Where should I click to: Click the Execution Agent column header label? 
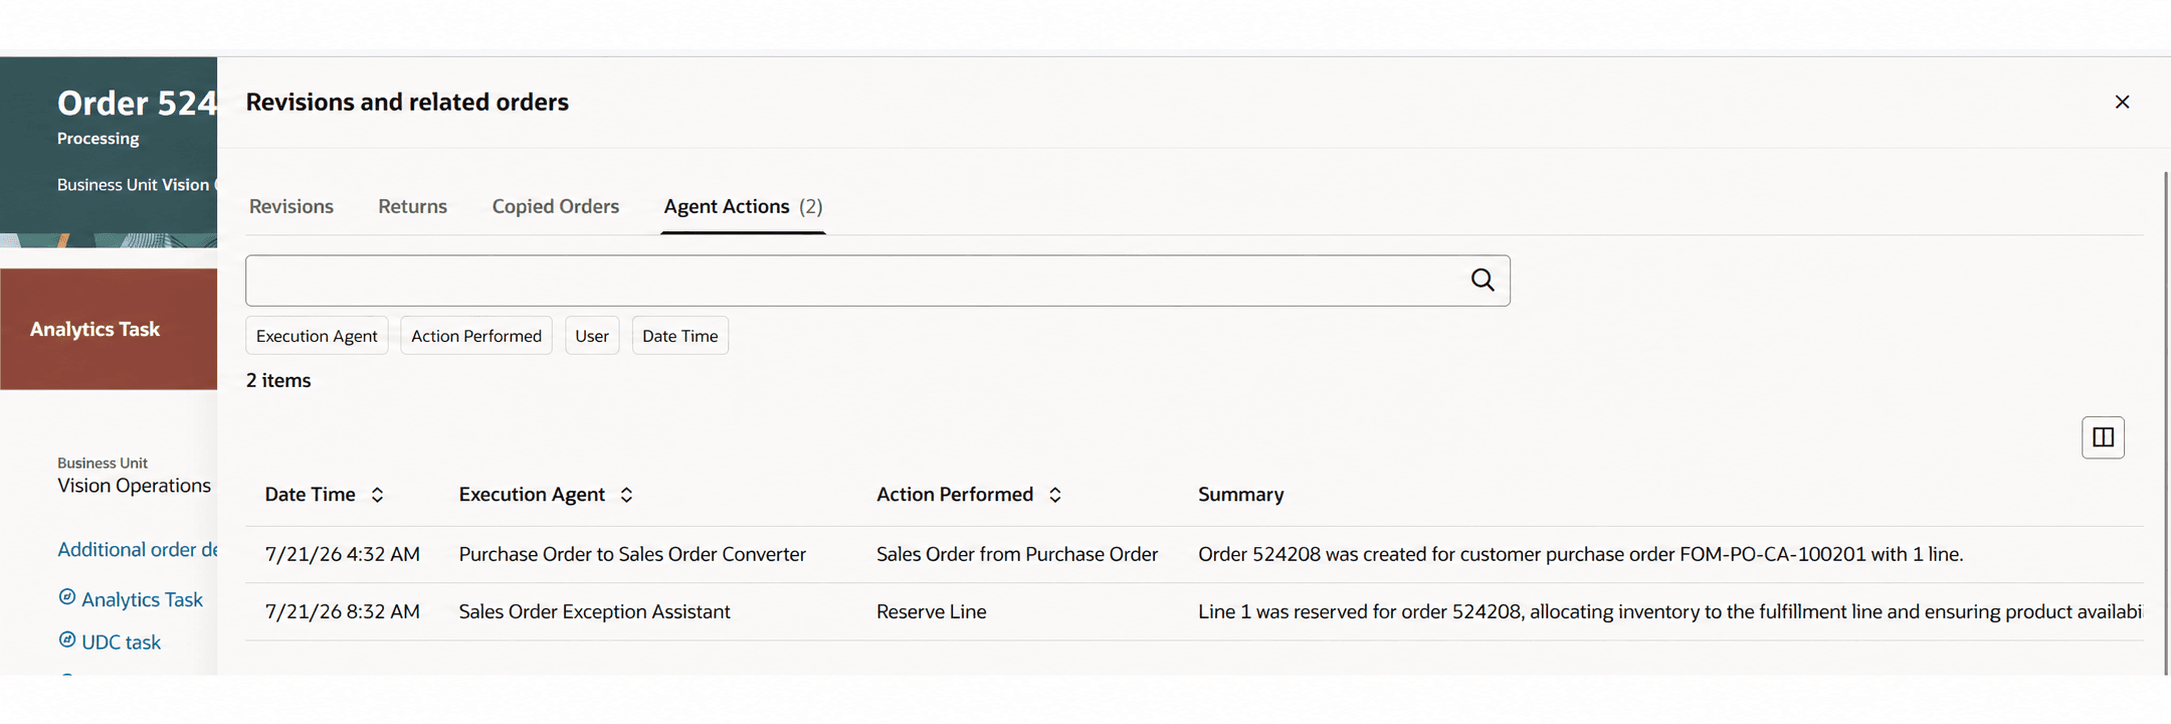[x=532, y=494]
